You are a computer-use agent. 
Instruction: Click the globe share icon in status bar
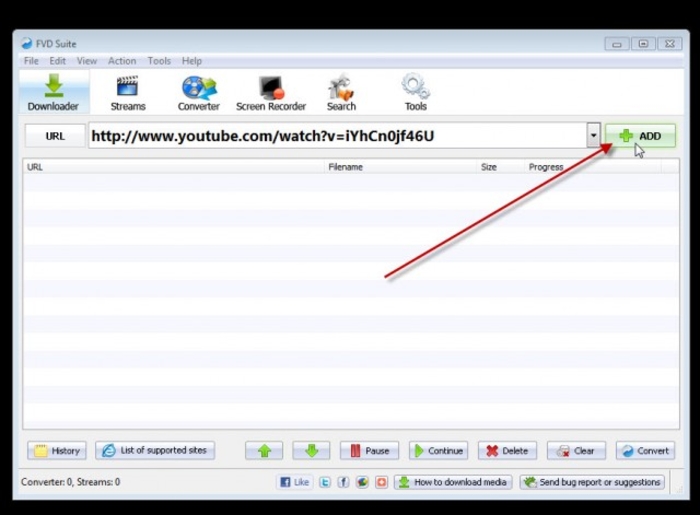[362, 482]
